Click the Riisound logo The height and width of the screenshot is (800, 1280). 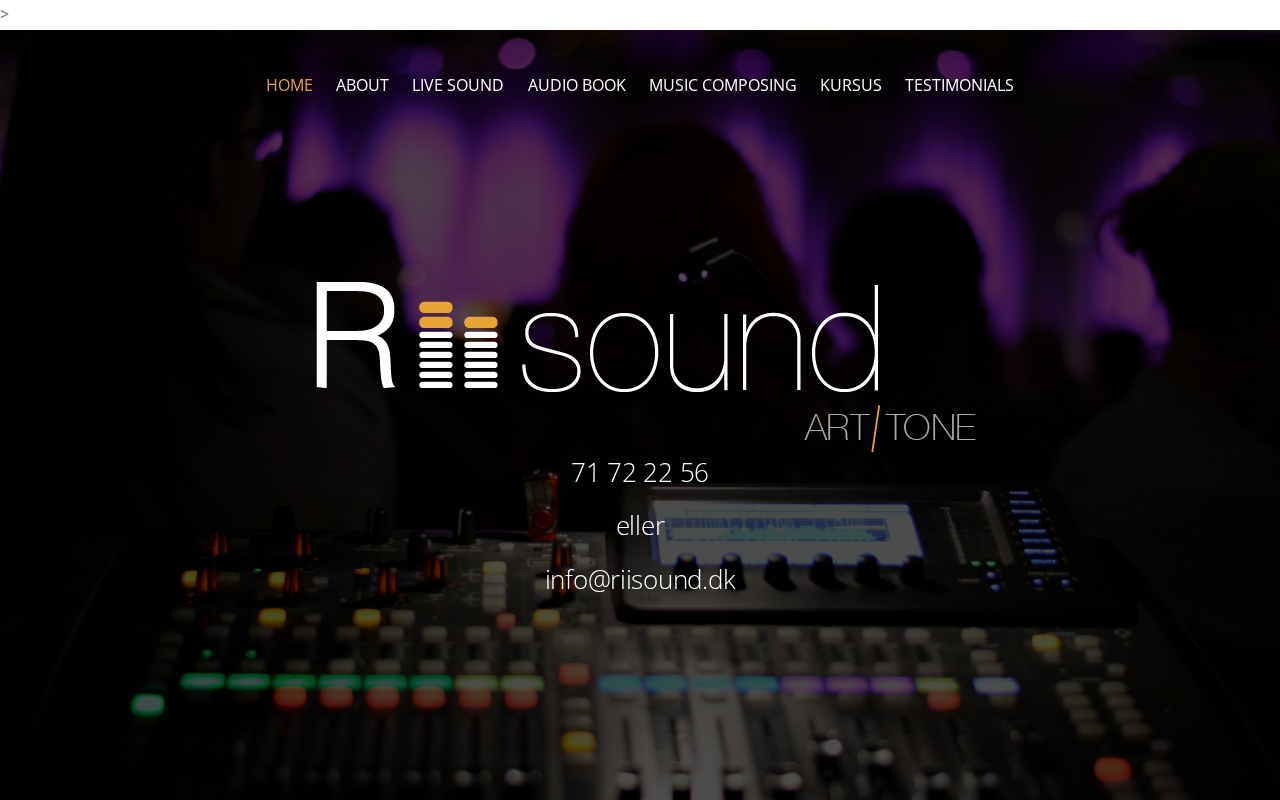(x=597, y=338)
